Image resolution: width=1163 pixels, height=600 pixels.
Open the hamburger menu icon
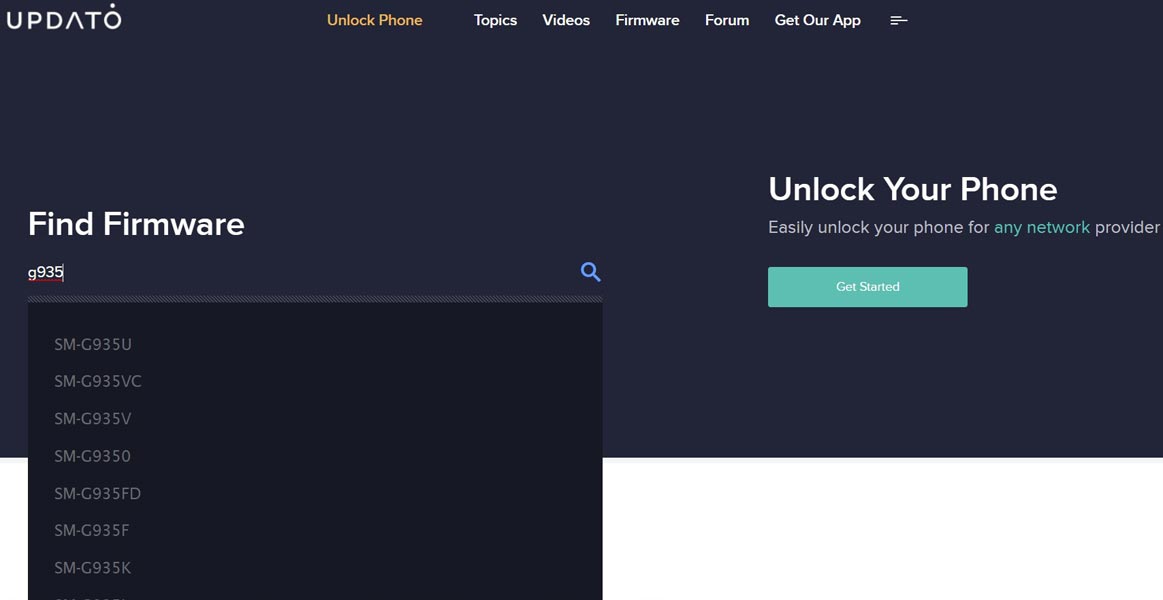coord(899,21)
